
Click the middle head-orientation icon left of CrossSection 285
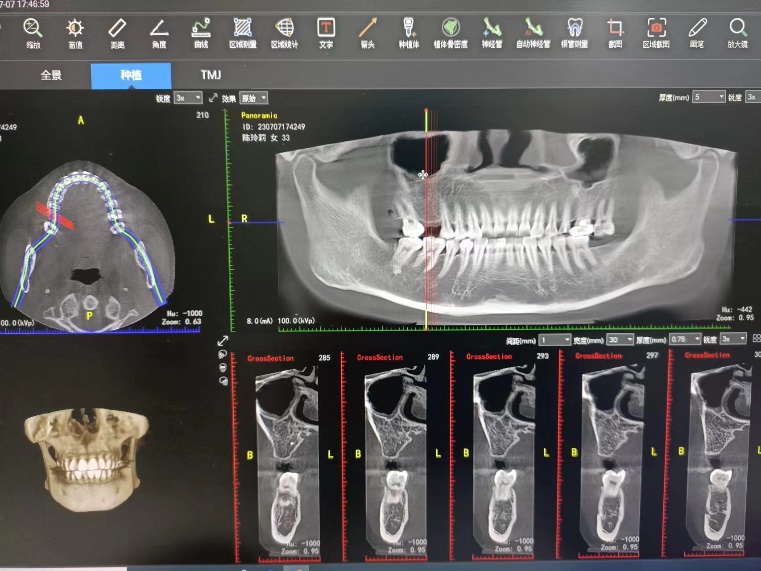(223, 368)
